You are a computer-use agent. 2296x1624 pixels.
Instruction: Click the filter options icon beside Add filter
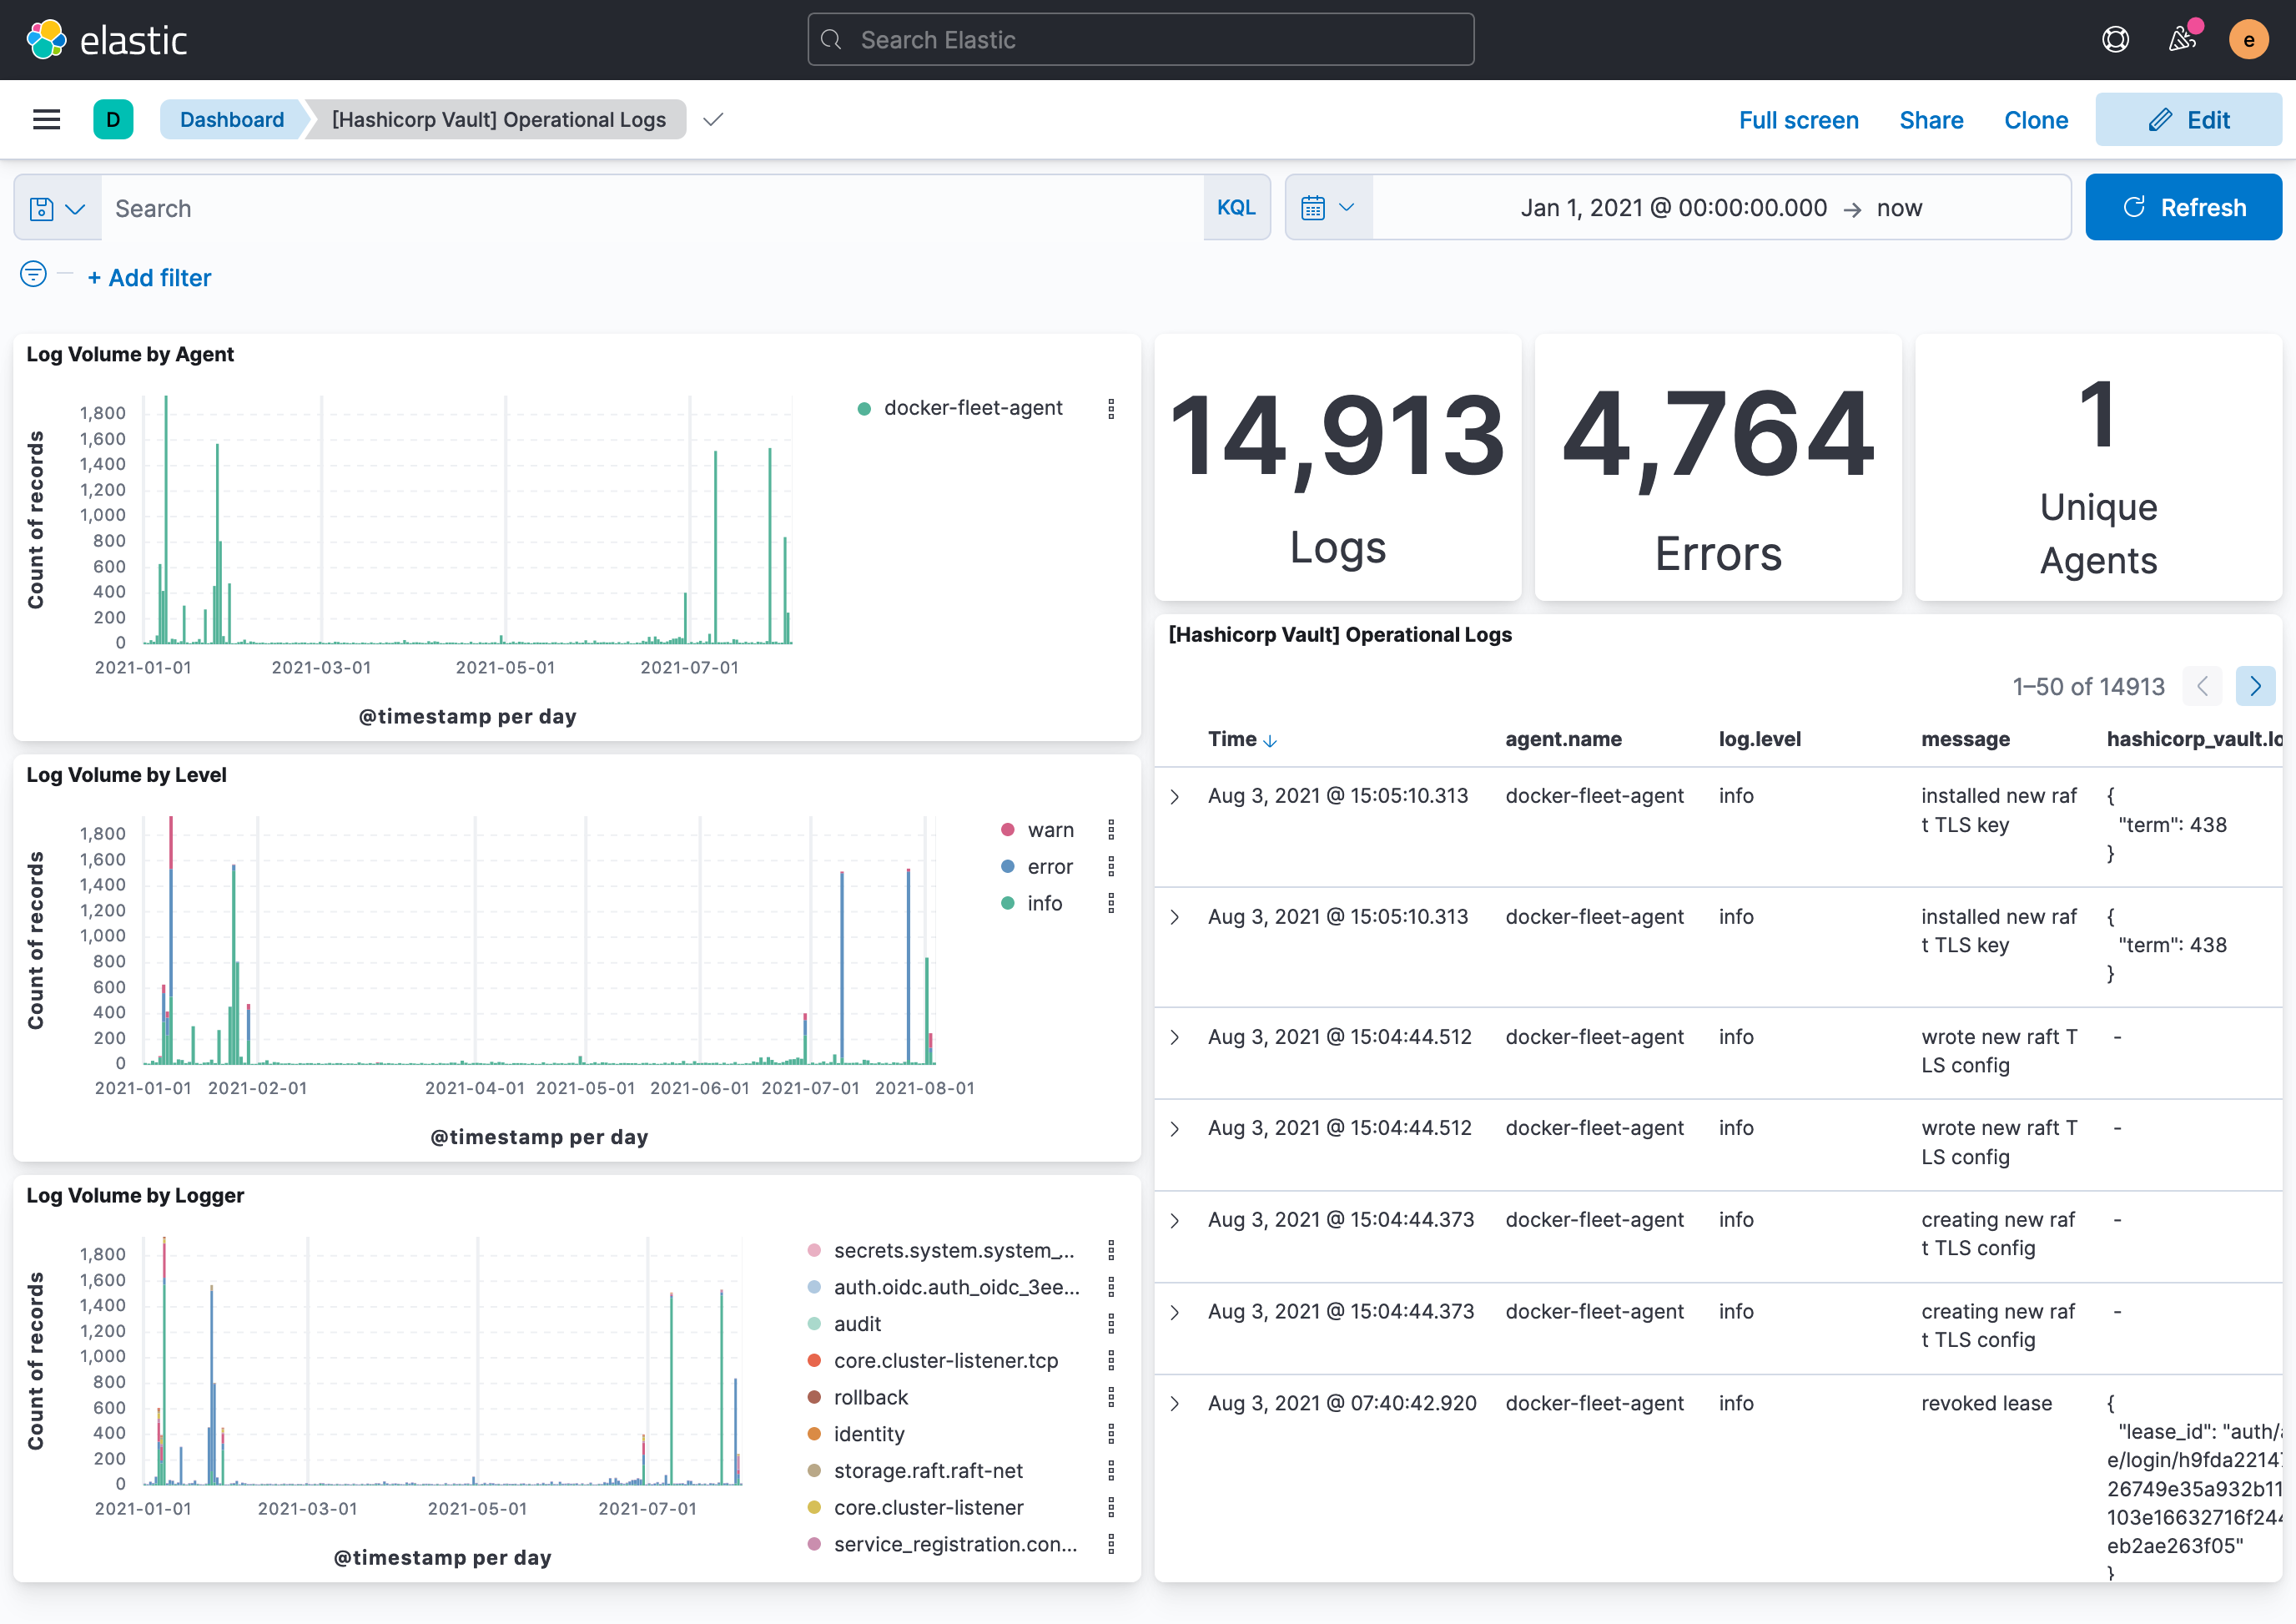pos(32,274)
